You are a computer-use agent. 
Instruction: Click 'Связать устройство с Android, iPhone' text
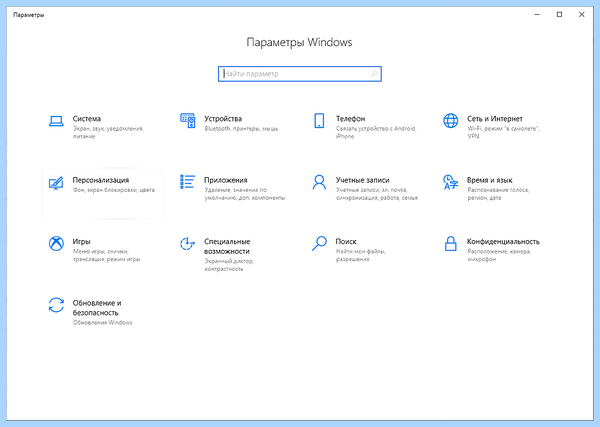[376, 132]
